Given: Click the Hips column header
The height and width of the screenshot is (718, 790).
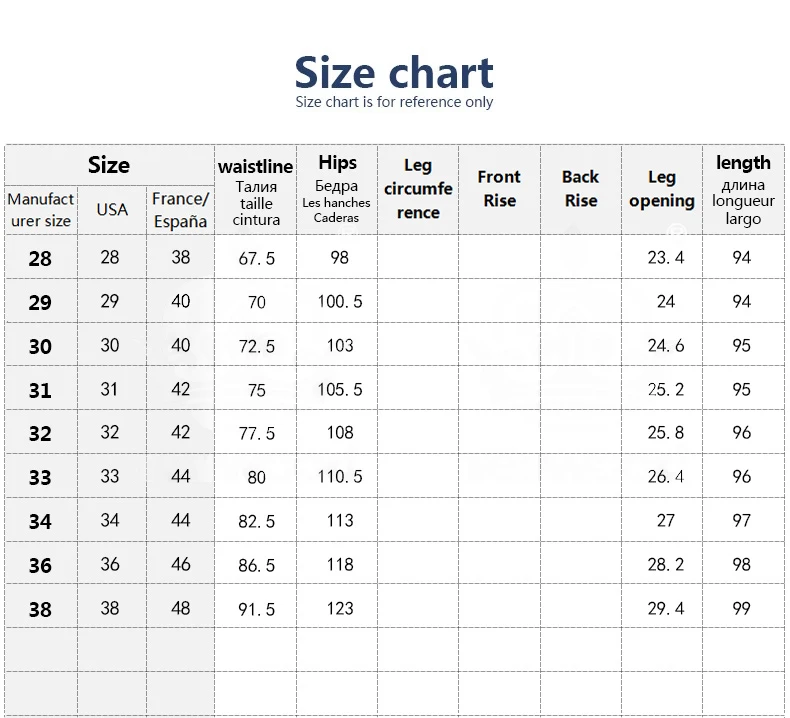Looking at the screenshot, I should pos(337,190).
